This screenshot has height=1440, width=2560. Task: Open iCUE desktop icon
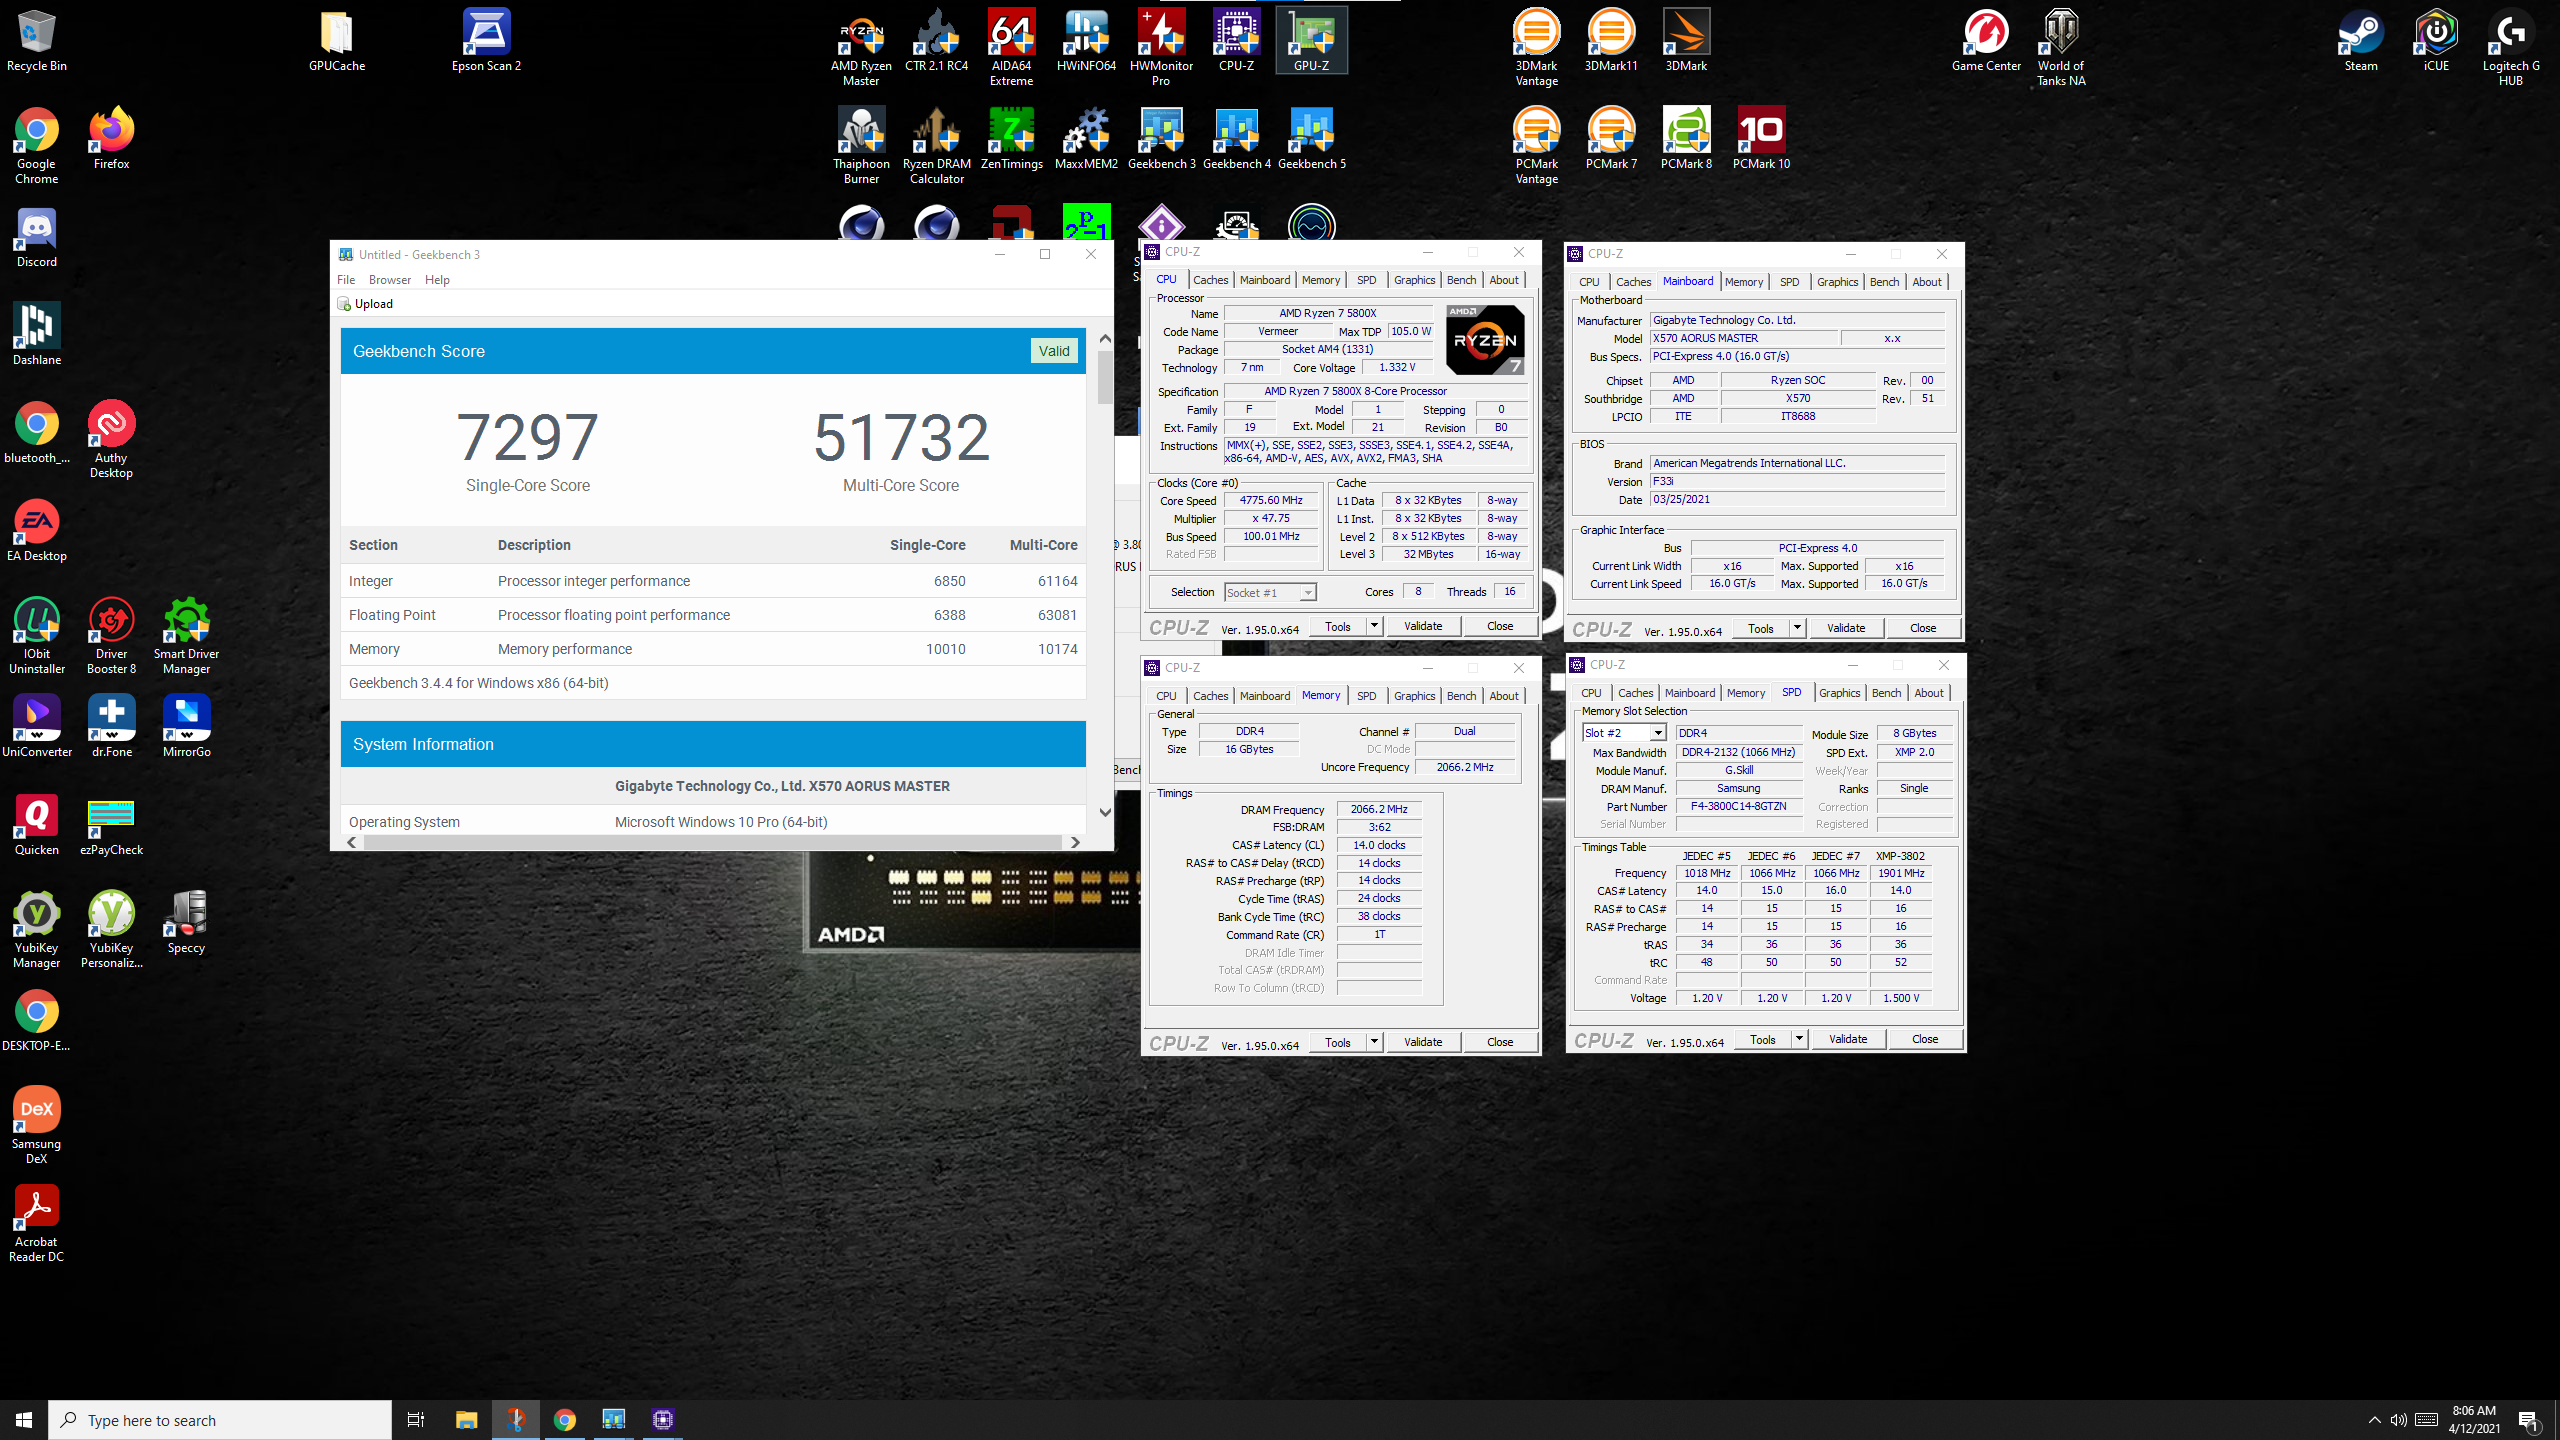(2436, 42)
